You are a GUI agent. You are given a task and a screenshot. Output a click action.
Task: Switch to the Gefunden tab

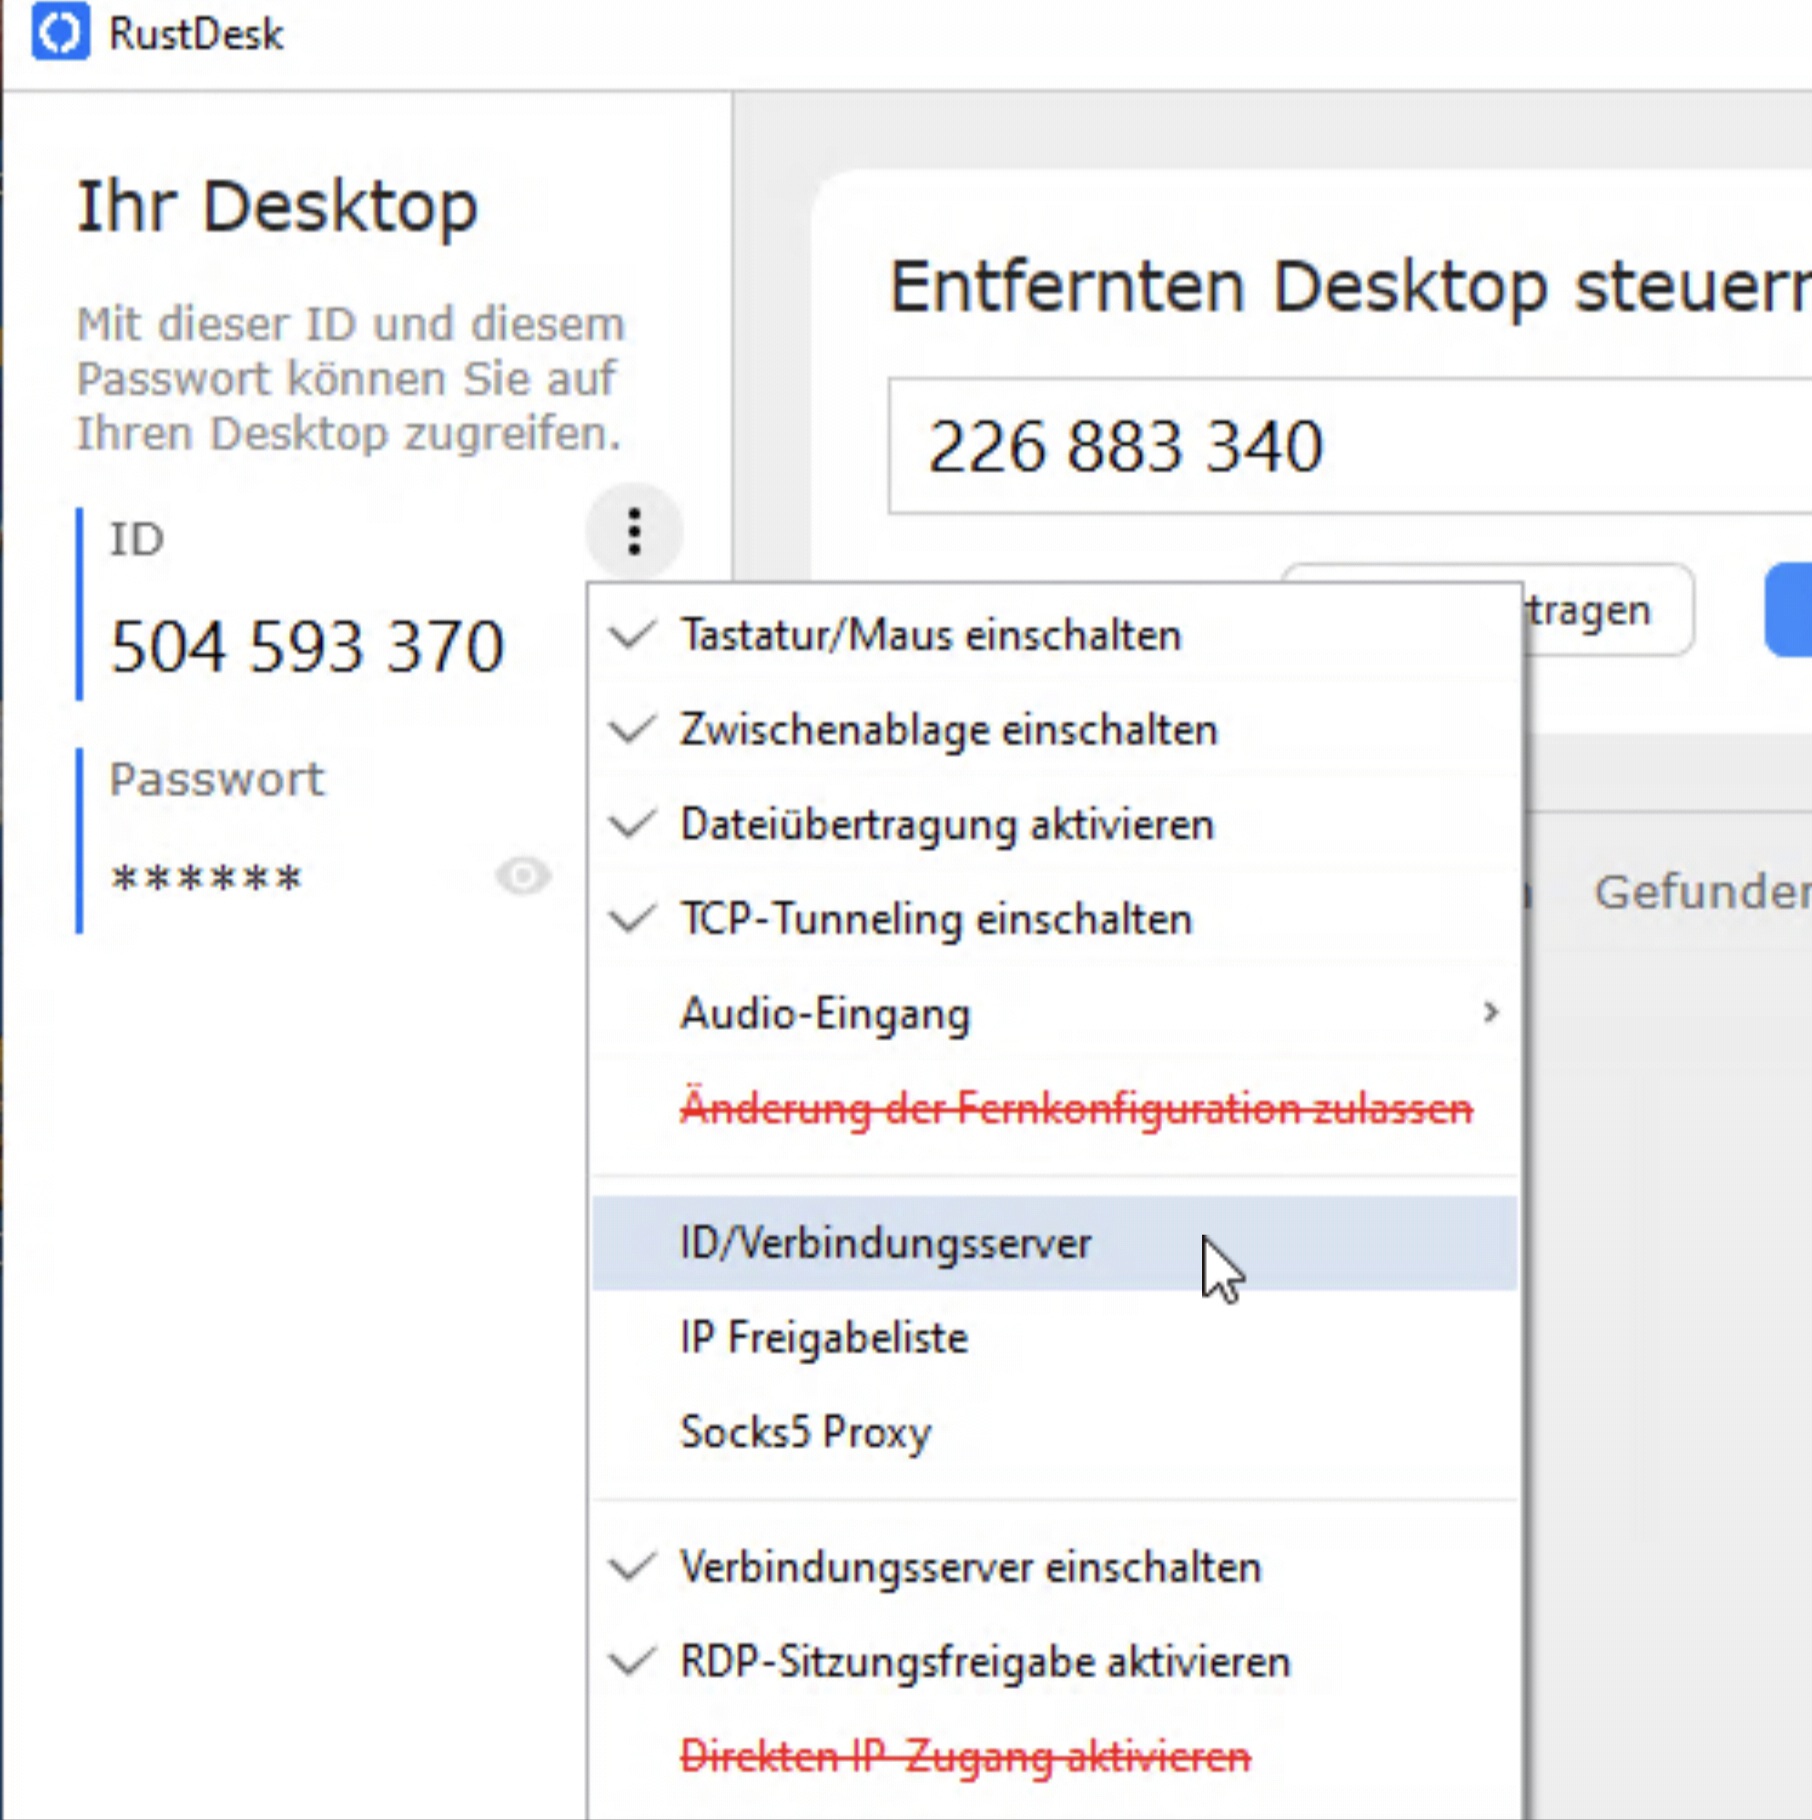1700,892
